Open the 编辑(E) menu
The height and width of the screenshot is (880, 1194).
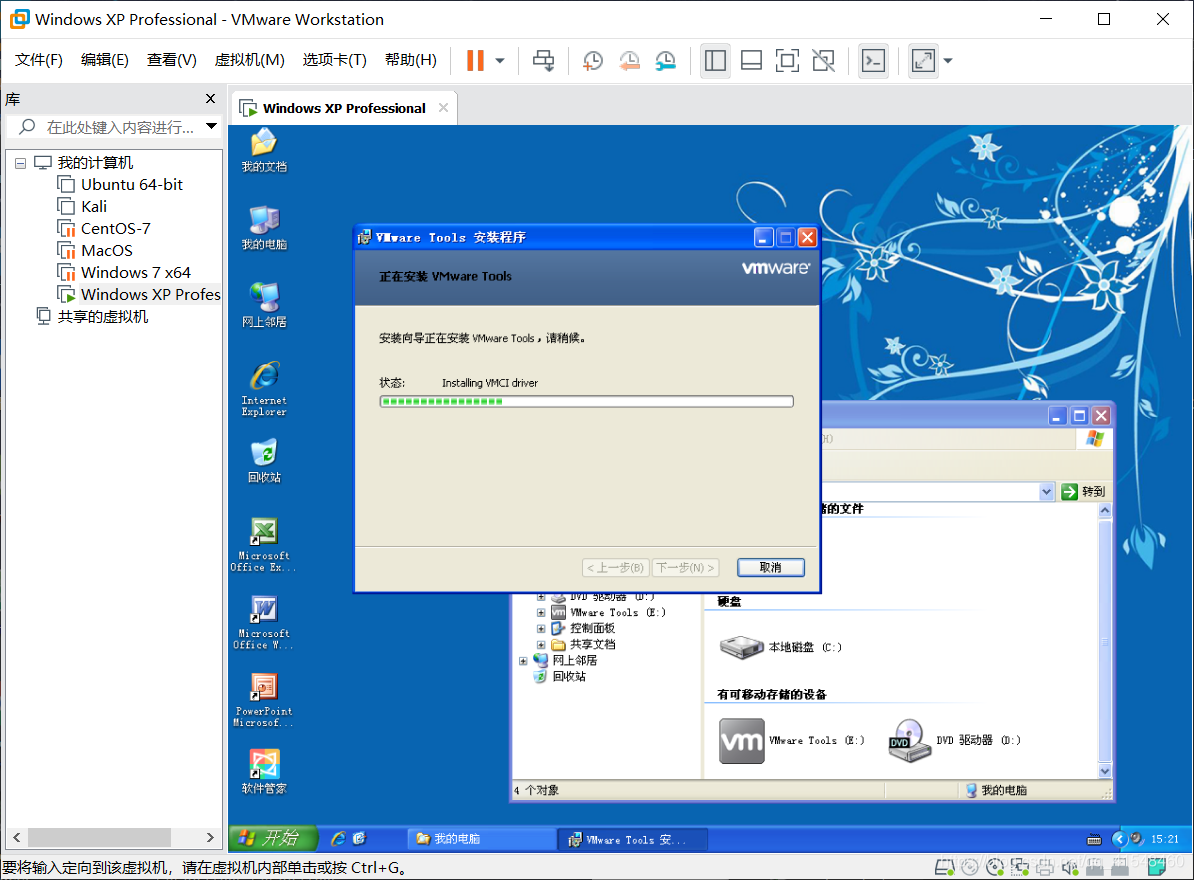click(x=104, y=59)
